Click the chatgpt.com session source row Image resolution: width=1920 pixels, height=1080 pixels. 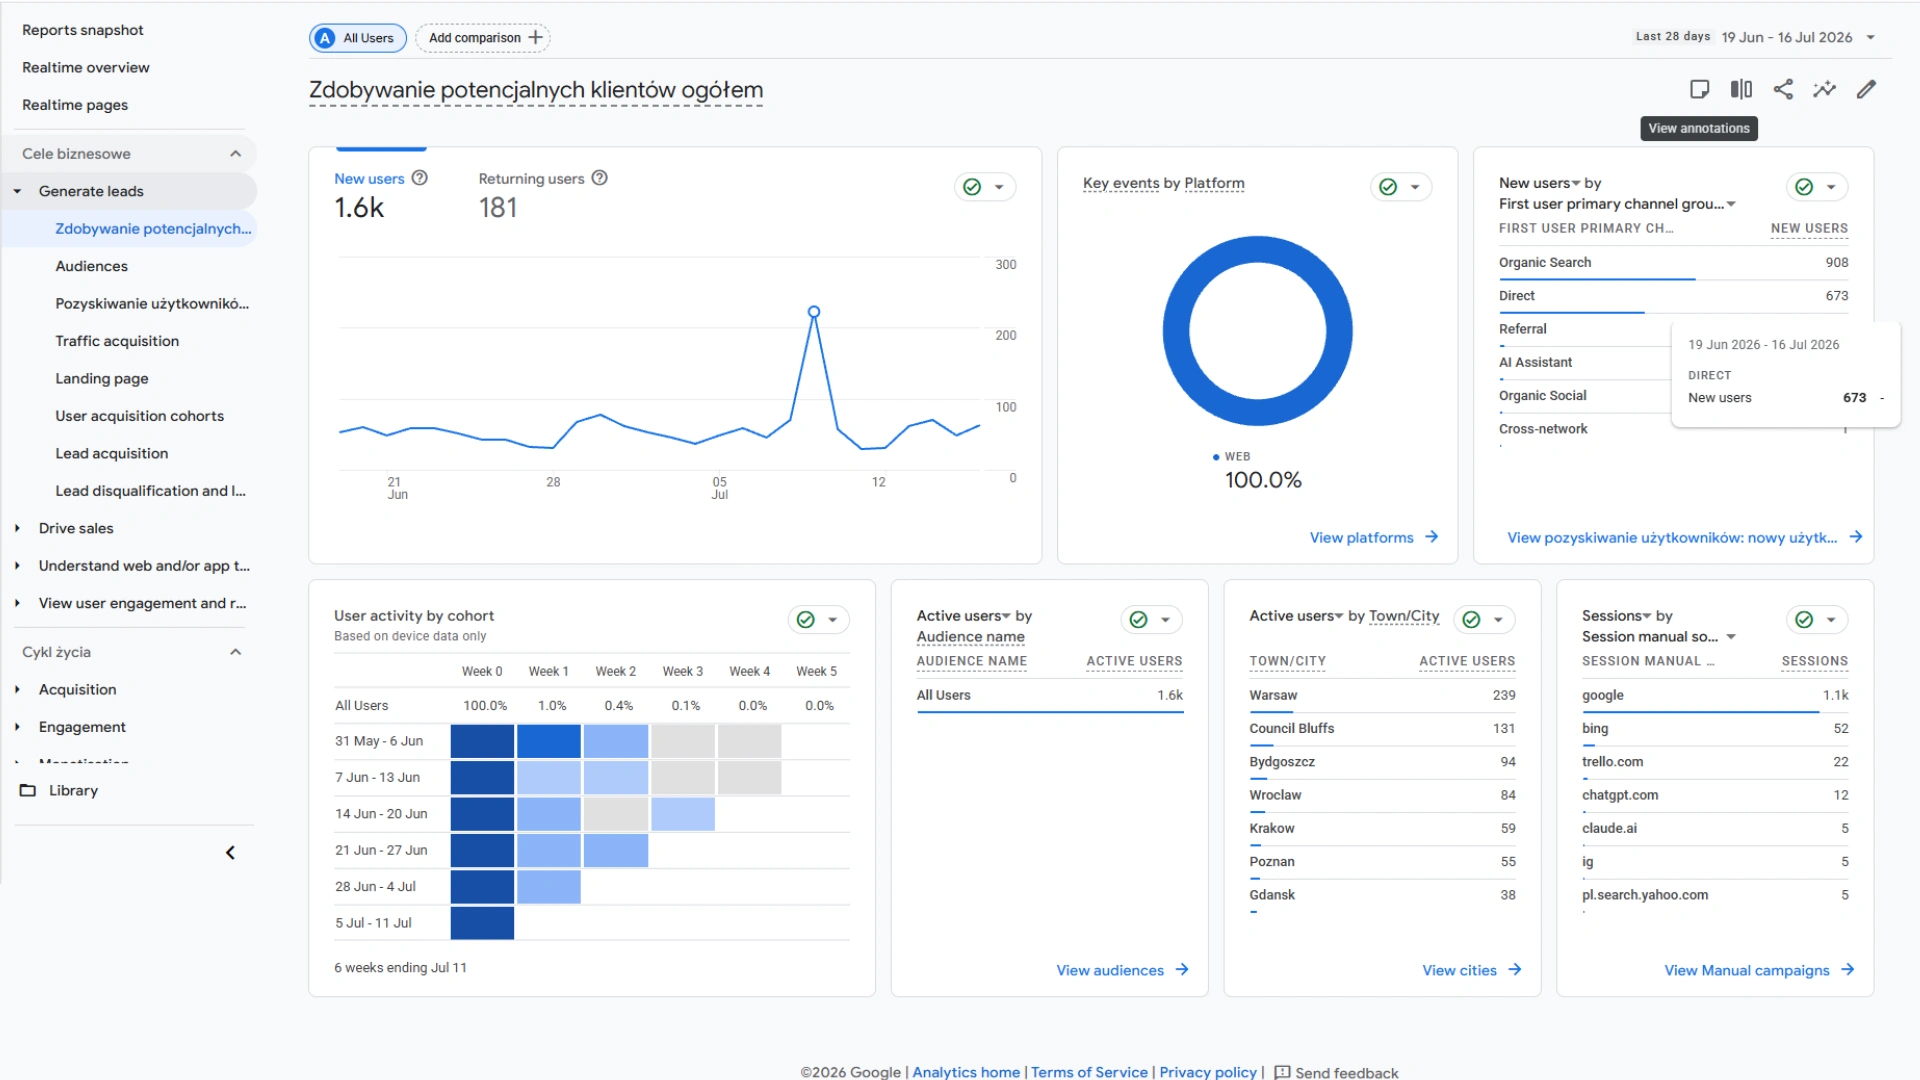click(x=1715, y=795)
